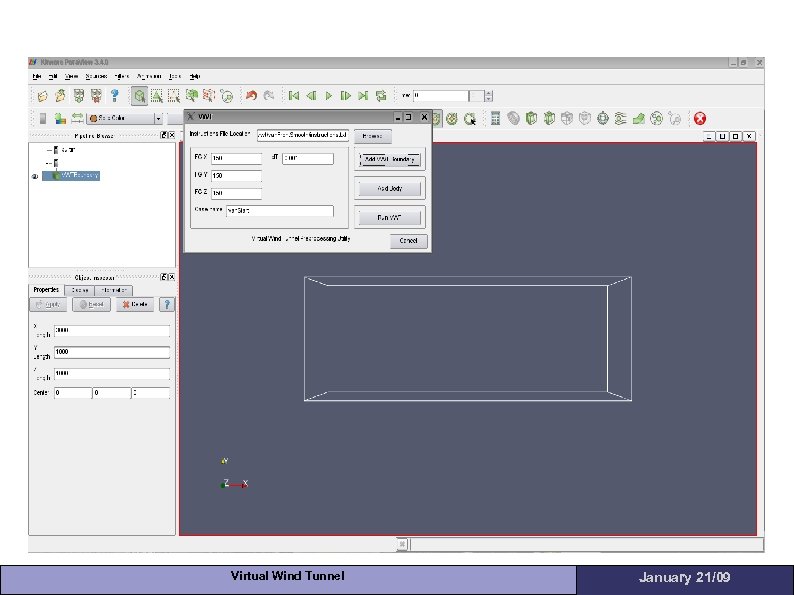Select the Select Cells On surface tool
794x595 pixels.
[156, 96]
